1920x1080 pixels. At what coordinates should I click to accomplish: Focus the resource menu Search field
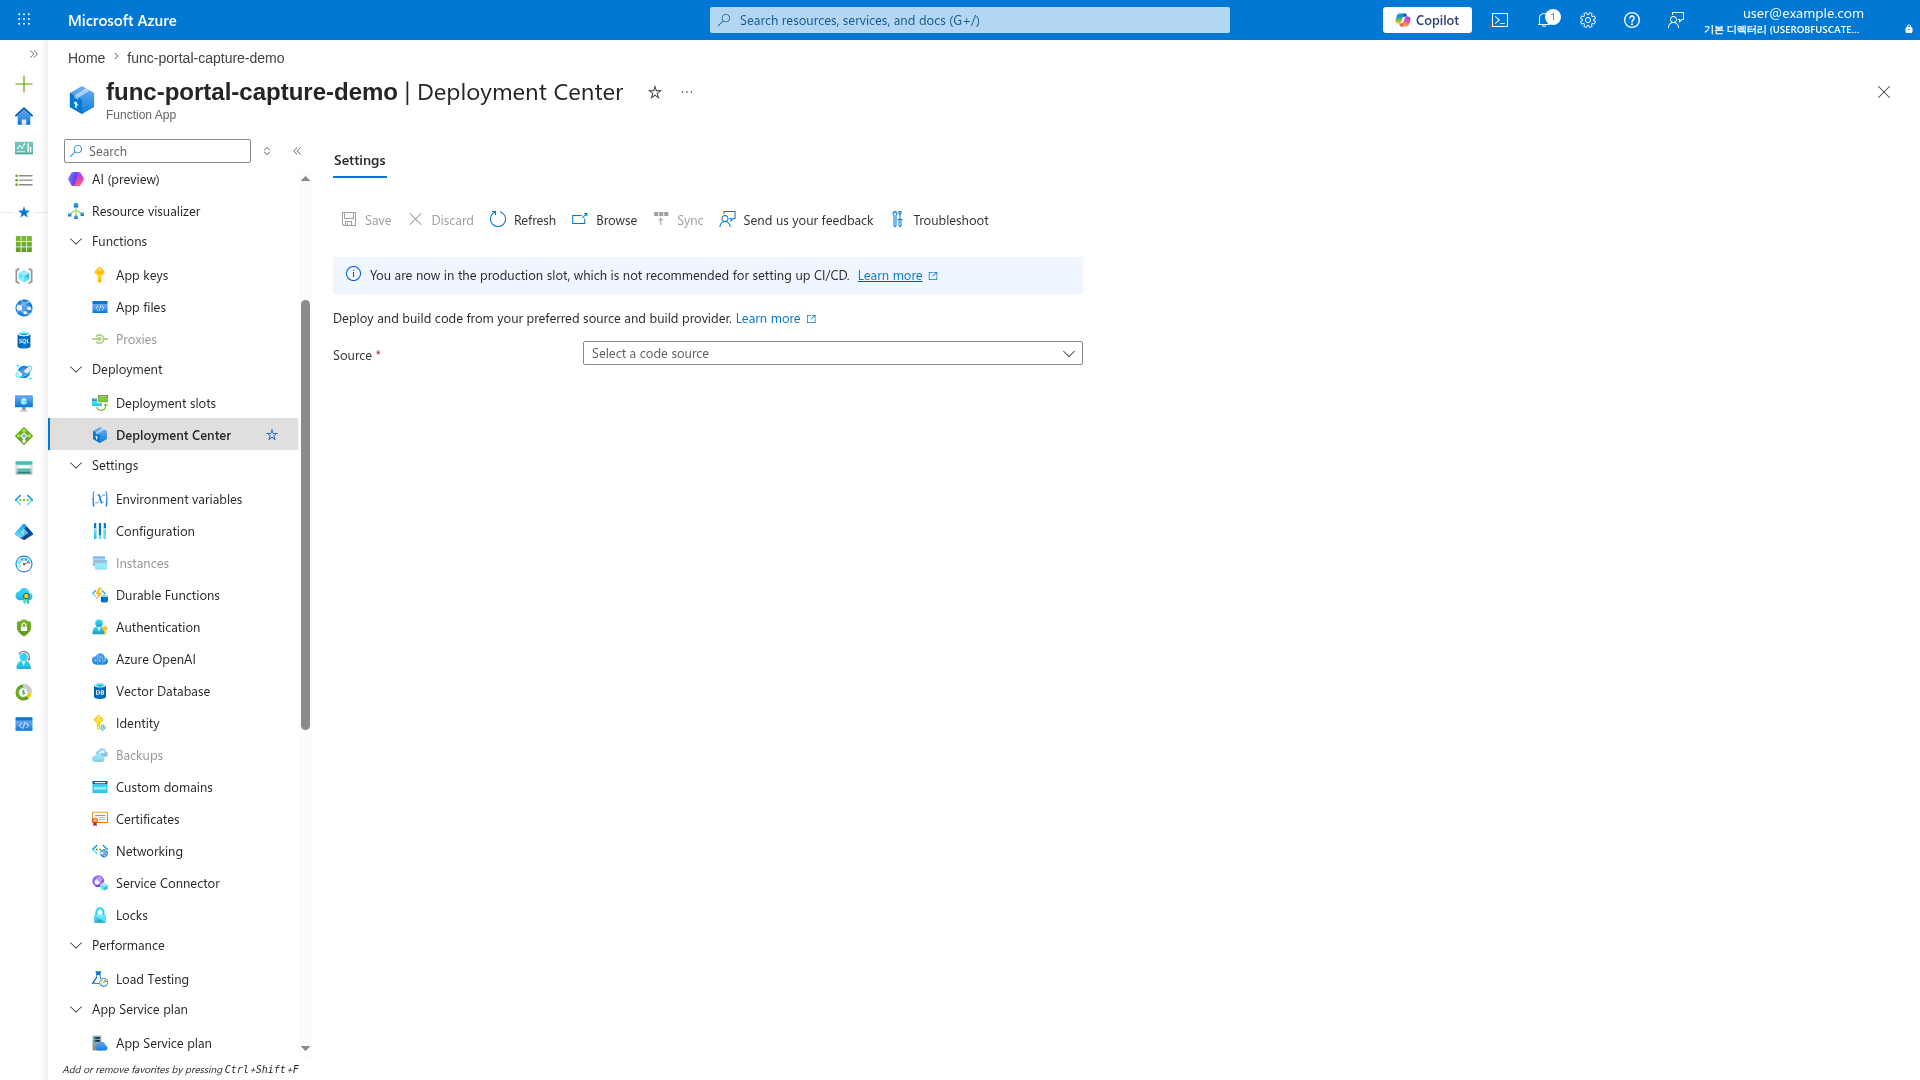coord(157,151)
